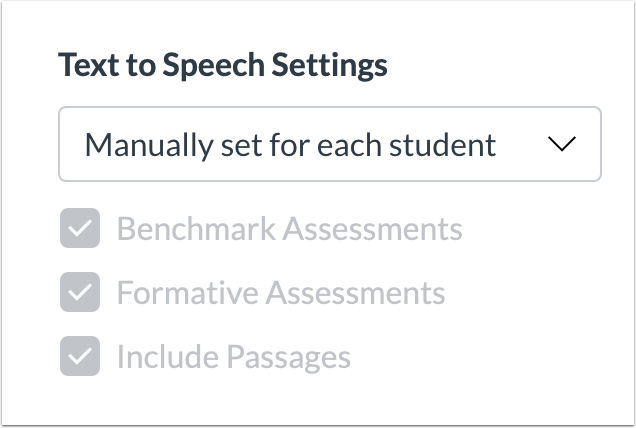Image resolution: width=636 pixels, height=428 pixels.
Task: Click the word 'student' in the select field
Action: pos(442,145)
